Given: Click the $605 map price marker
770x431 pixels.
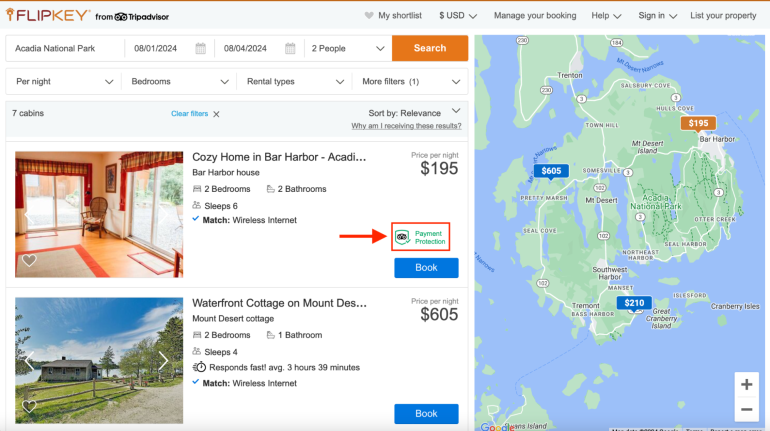Looking at the screenshot, I should 551,171.
